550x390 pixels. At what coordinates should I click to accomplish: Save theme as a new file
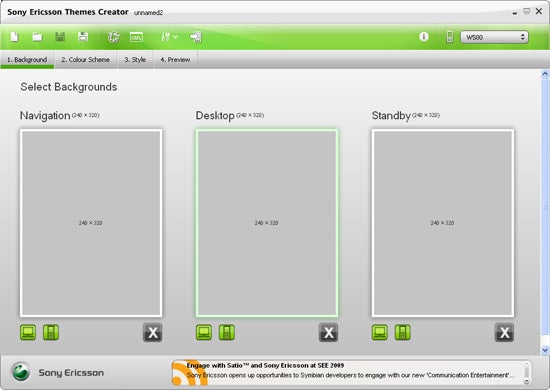pos(83,37)
